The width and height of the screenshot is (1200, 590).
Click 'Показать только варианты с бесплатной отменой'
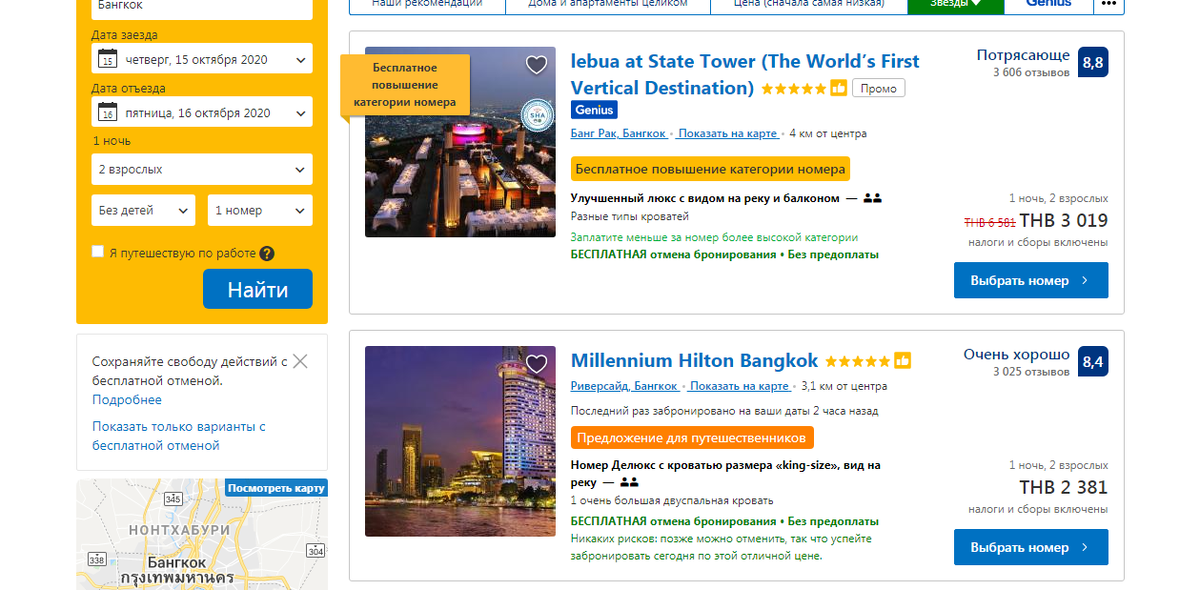(179, 436)
